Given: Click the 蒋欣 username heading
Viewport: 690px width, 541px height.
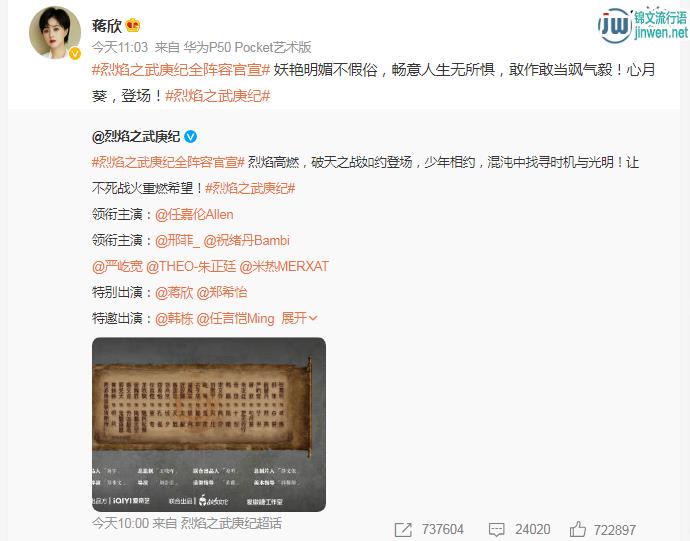Looking at the screenshot, I should [107, 26].
